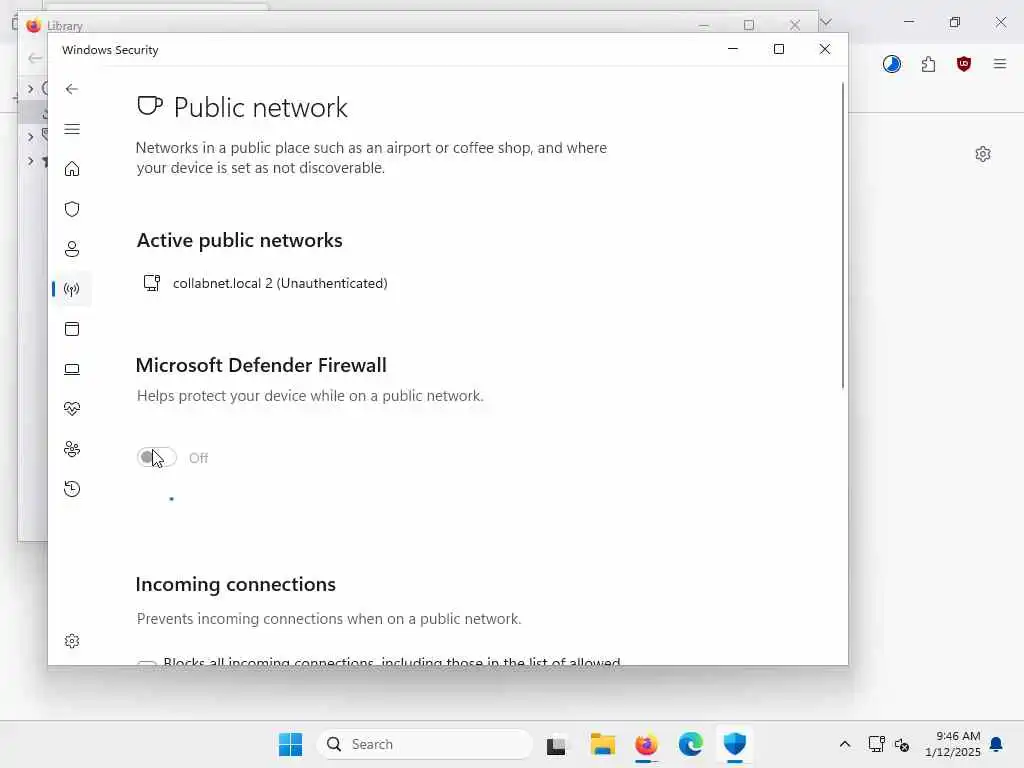Expand first tree item in Library window
The width and height of the screenshot is (1024, 768).
click(30, 88)
